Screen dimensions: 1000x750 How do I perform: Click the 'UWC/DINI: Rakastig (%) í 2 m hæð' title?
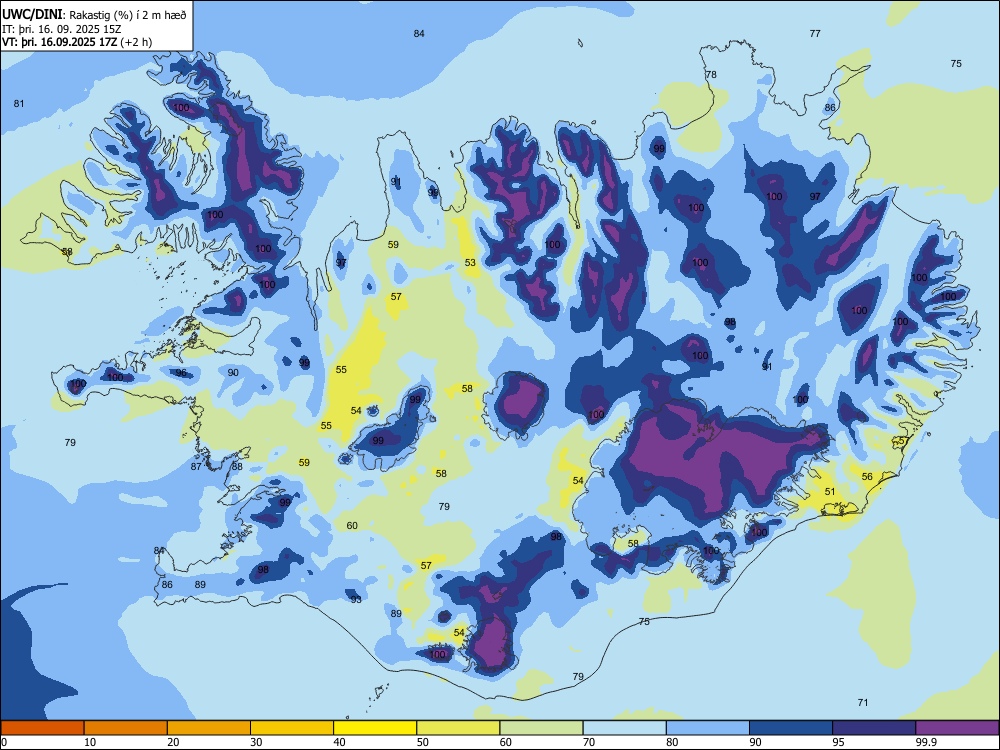point(94,15)
